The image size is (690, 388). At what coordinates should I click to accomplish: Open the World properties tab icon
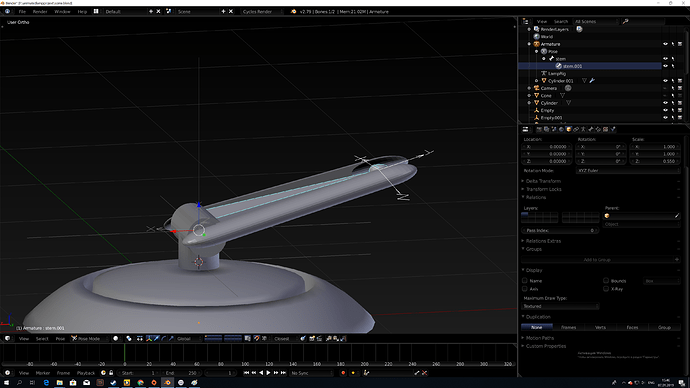tap(562, 129)
